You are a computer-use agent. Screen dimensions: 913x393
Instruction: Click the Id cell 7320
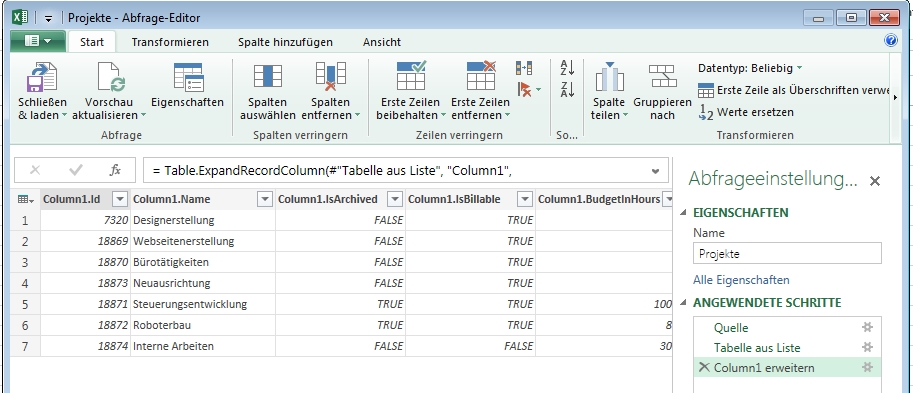(x=86, y=220)
